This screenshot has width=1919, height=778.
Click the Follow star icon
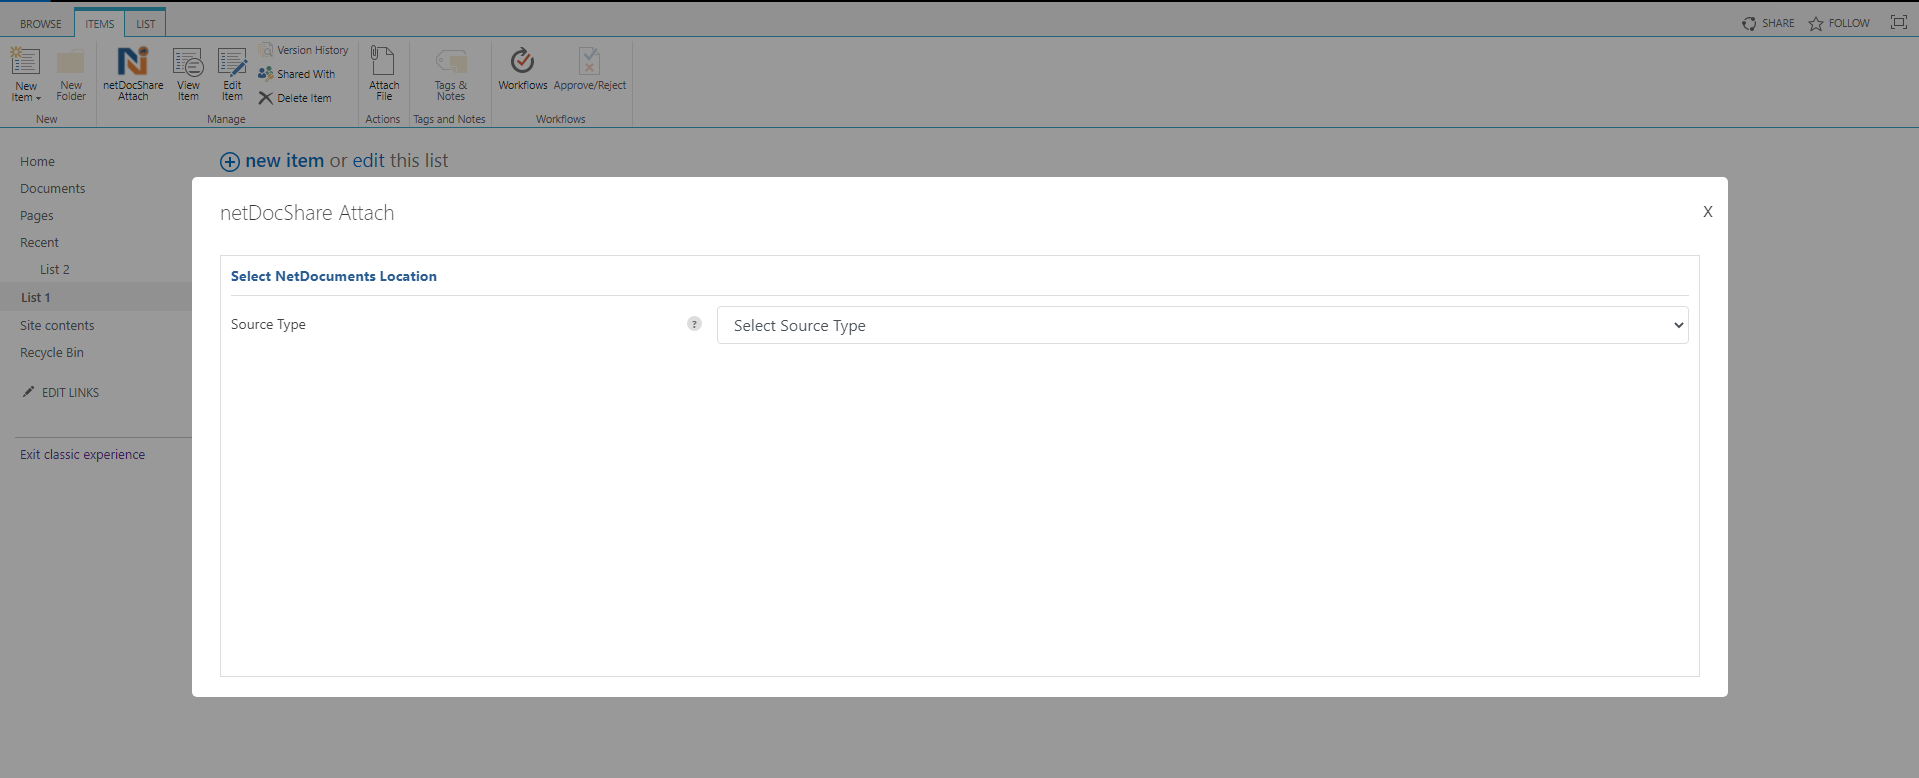tap(1816, 23)
